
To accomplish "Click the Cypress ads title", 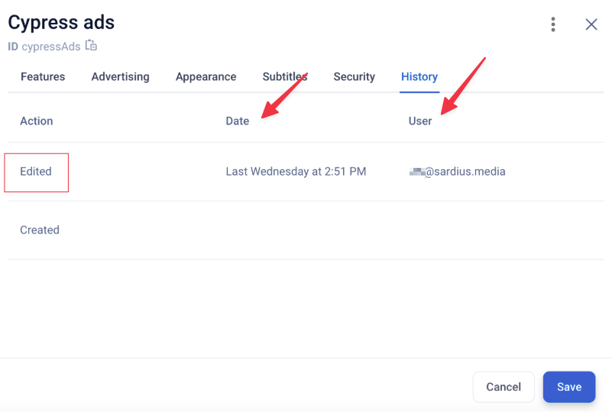I will [x=61, y=22].
